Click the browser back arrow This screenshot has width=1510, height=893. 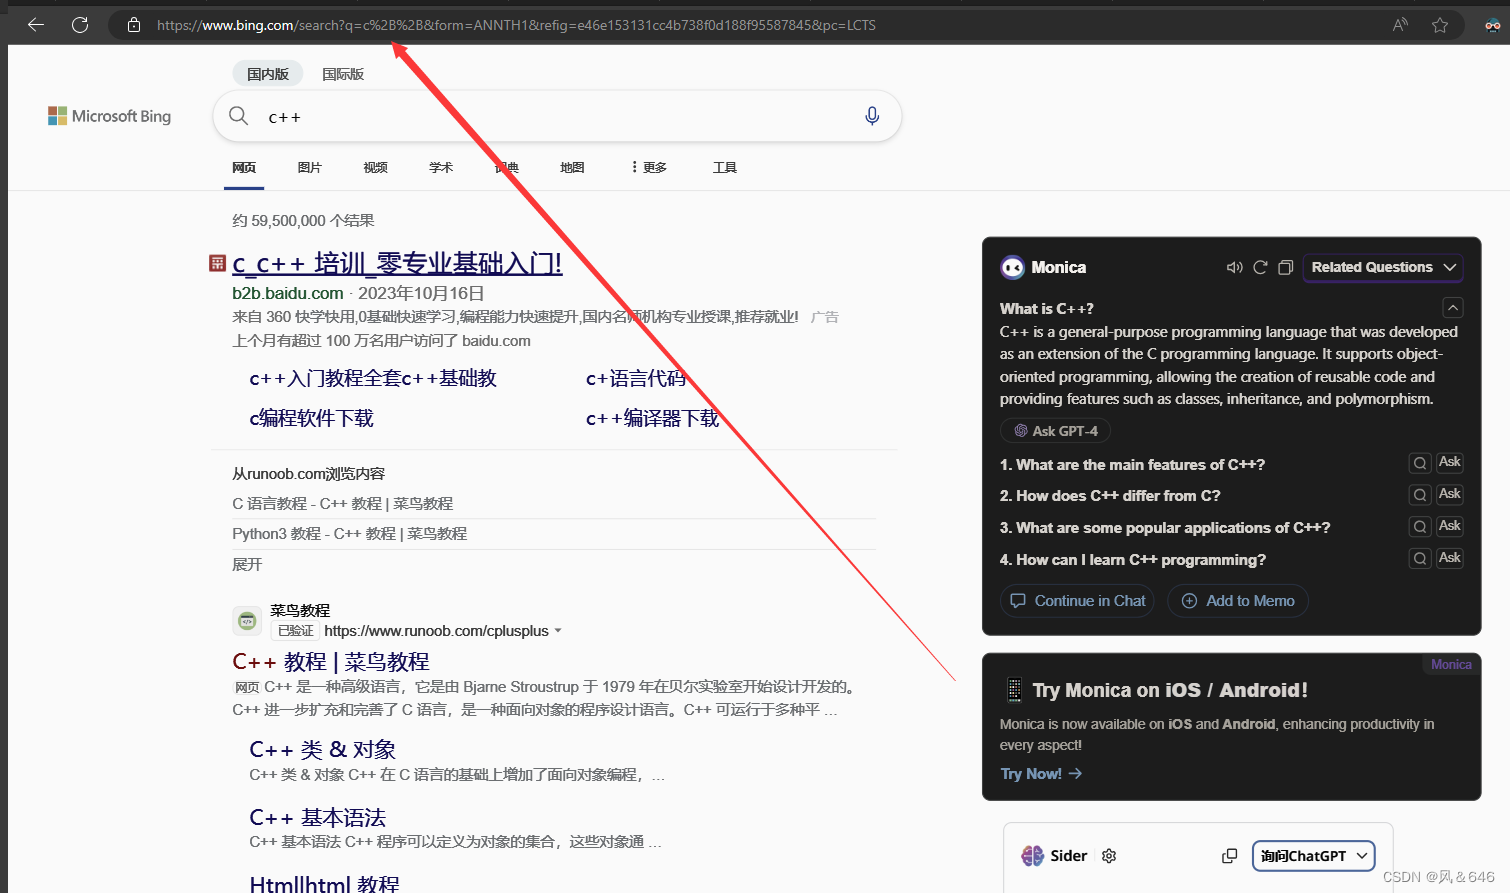point(36,25)
